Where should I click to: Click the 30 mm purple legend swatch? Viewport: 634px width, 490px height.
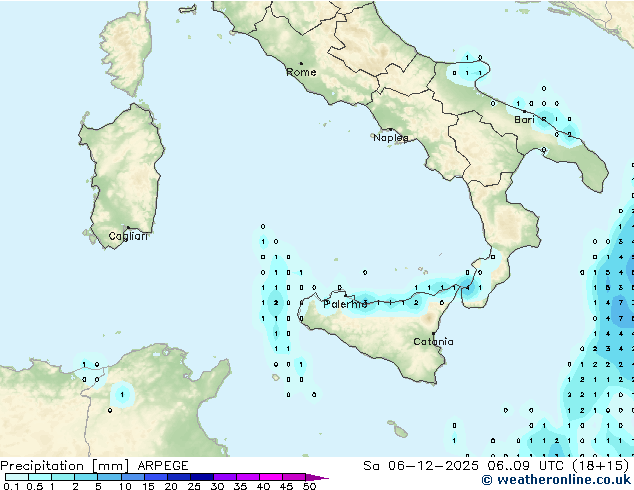225,477
